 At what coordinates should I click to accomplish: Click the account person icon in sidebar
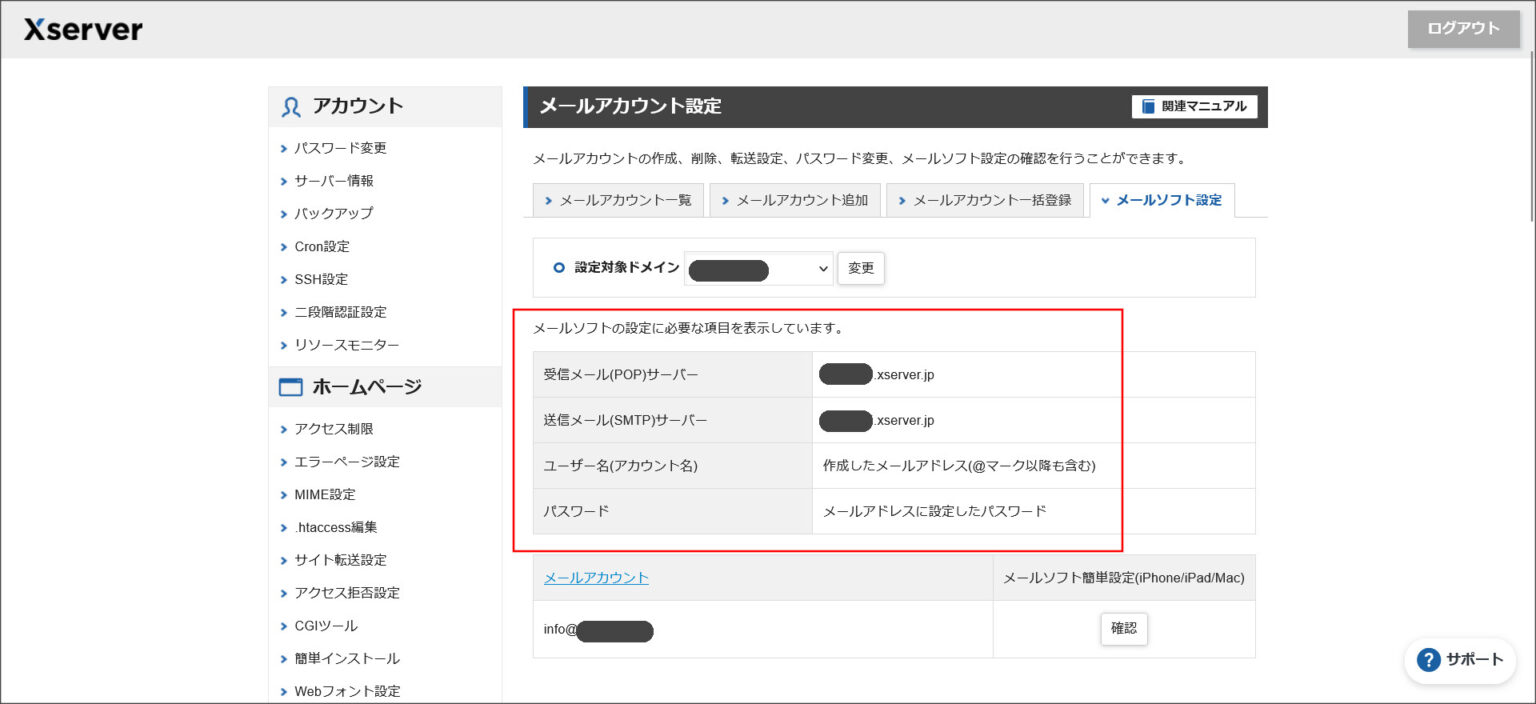291,107
